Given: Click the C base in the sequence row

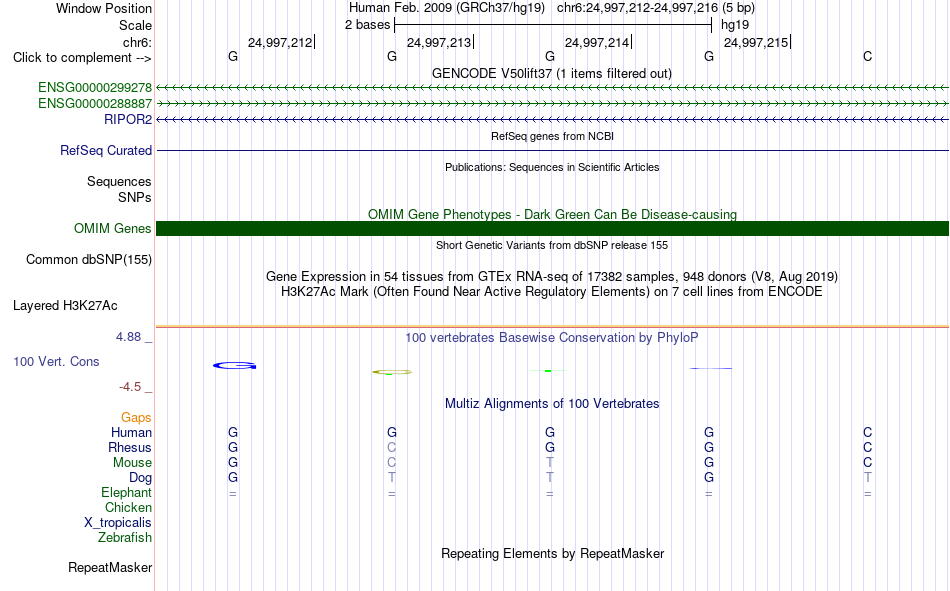Looking at the screenshot, I should coord(868,56).
